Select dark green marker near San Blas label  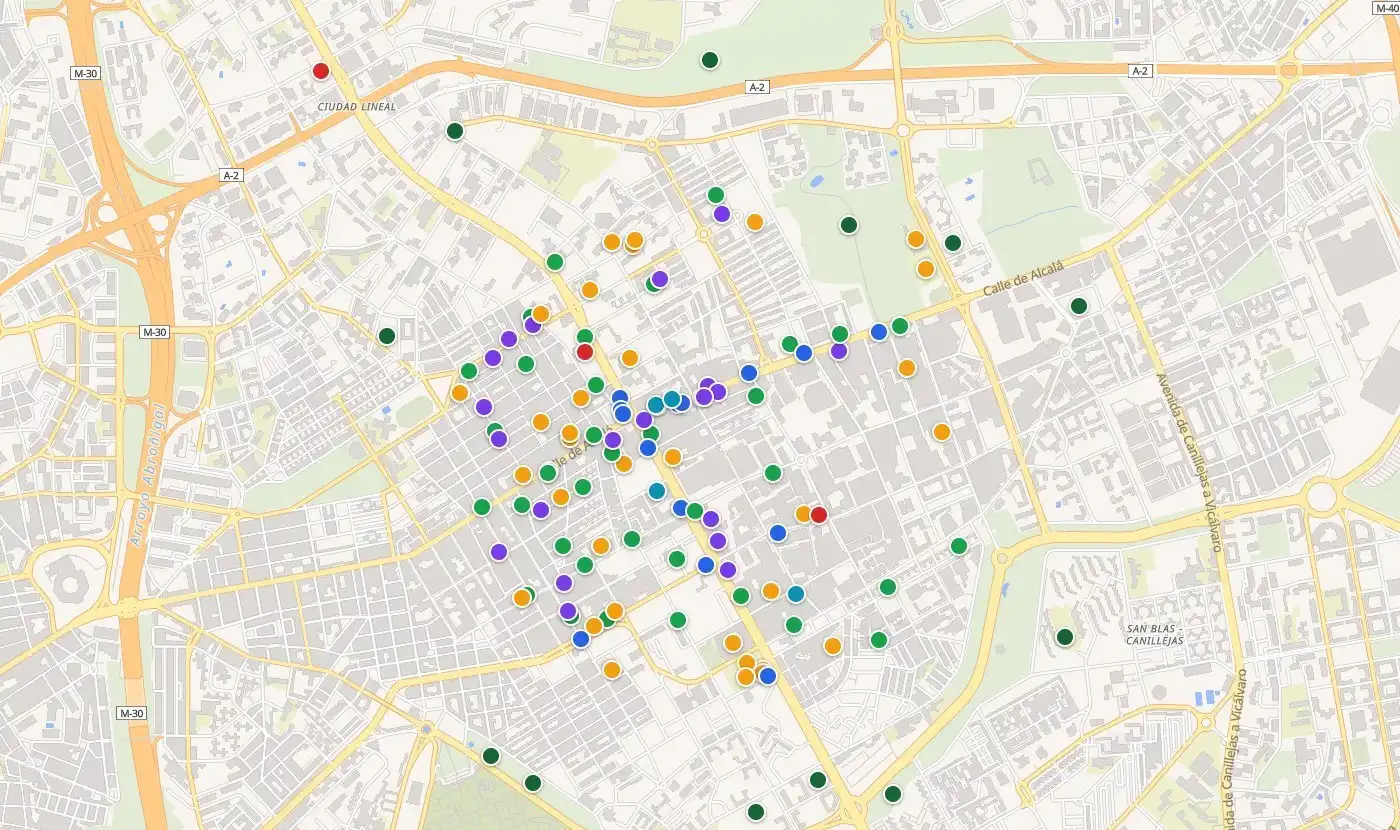[1065, 637]
